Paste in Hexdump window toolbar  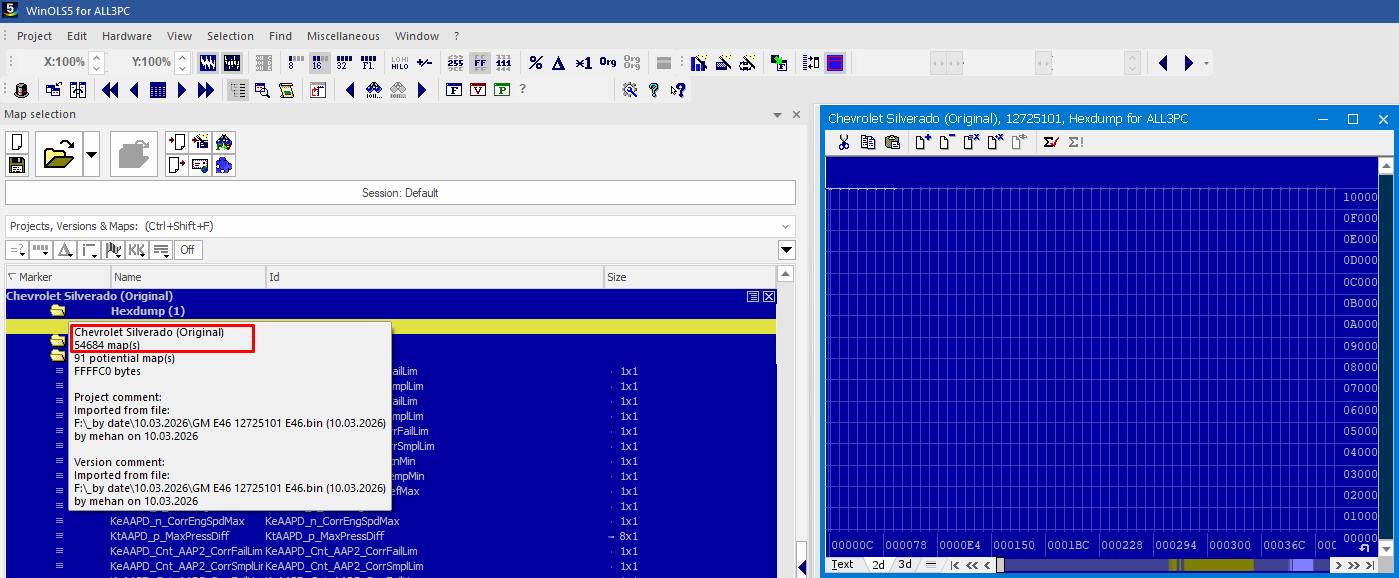pos(892,143)
